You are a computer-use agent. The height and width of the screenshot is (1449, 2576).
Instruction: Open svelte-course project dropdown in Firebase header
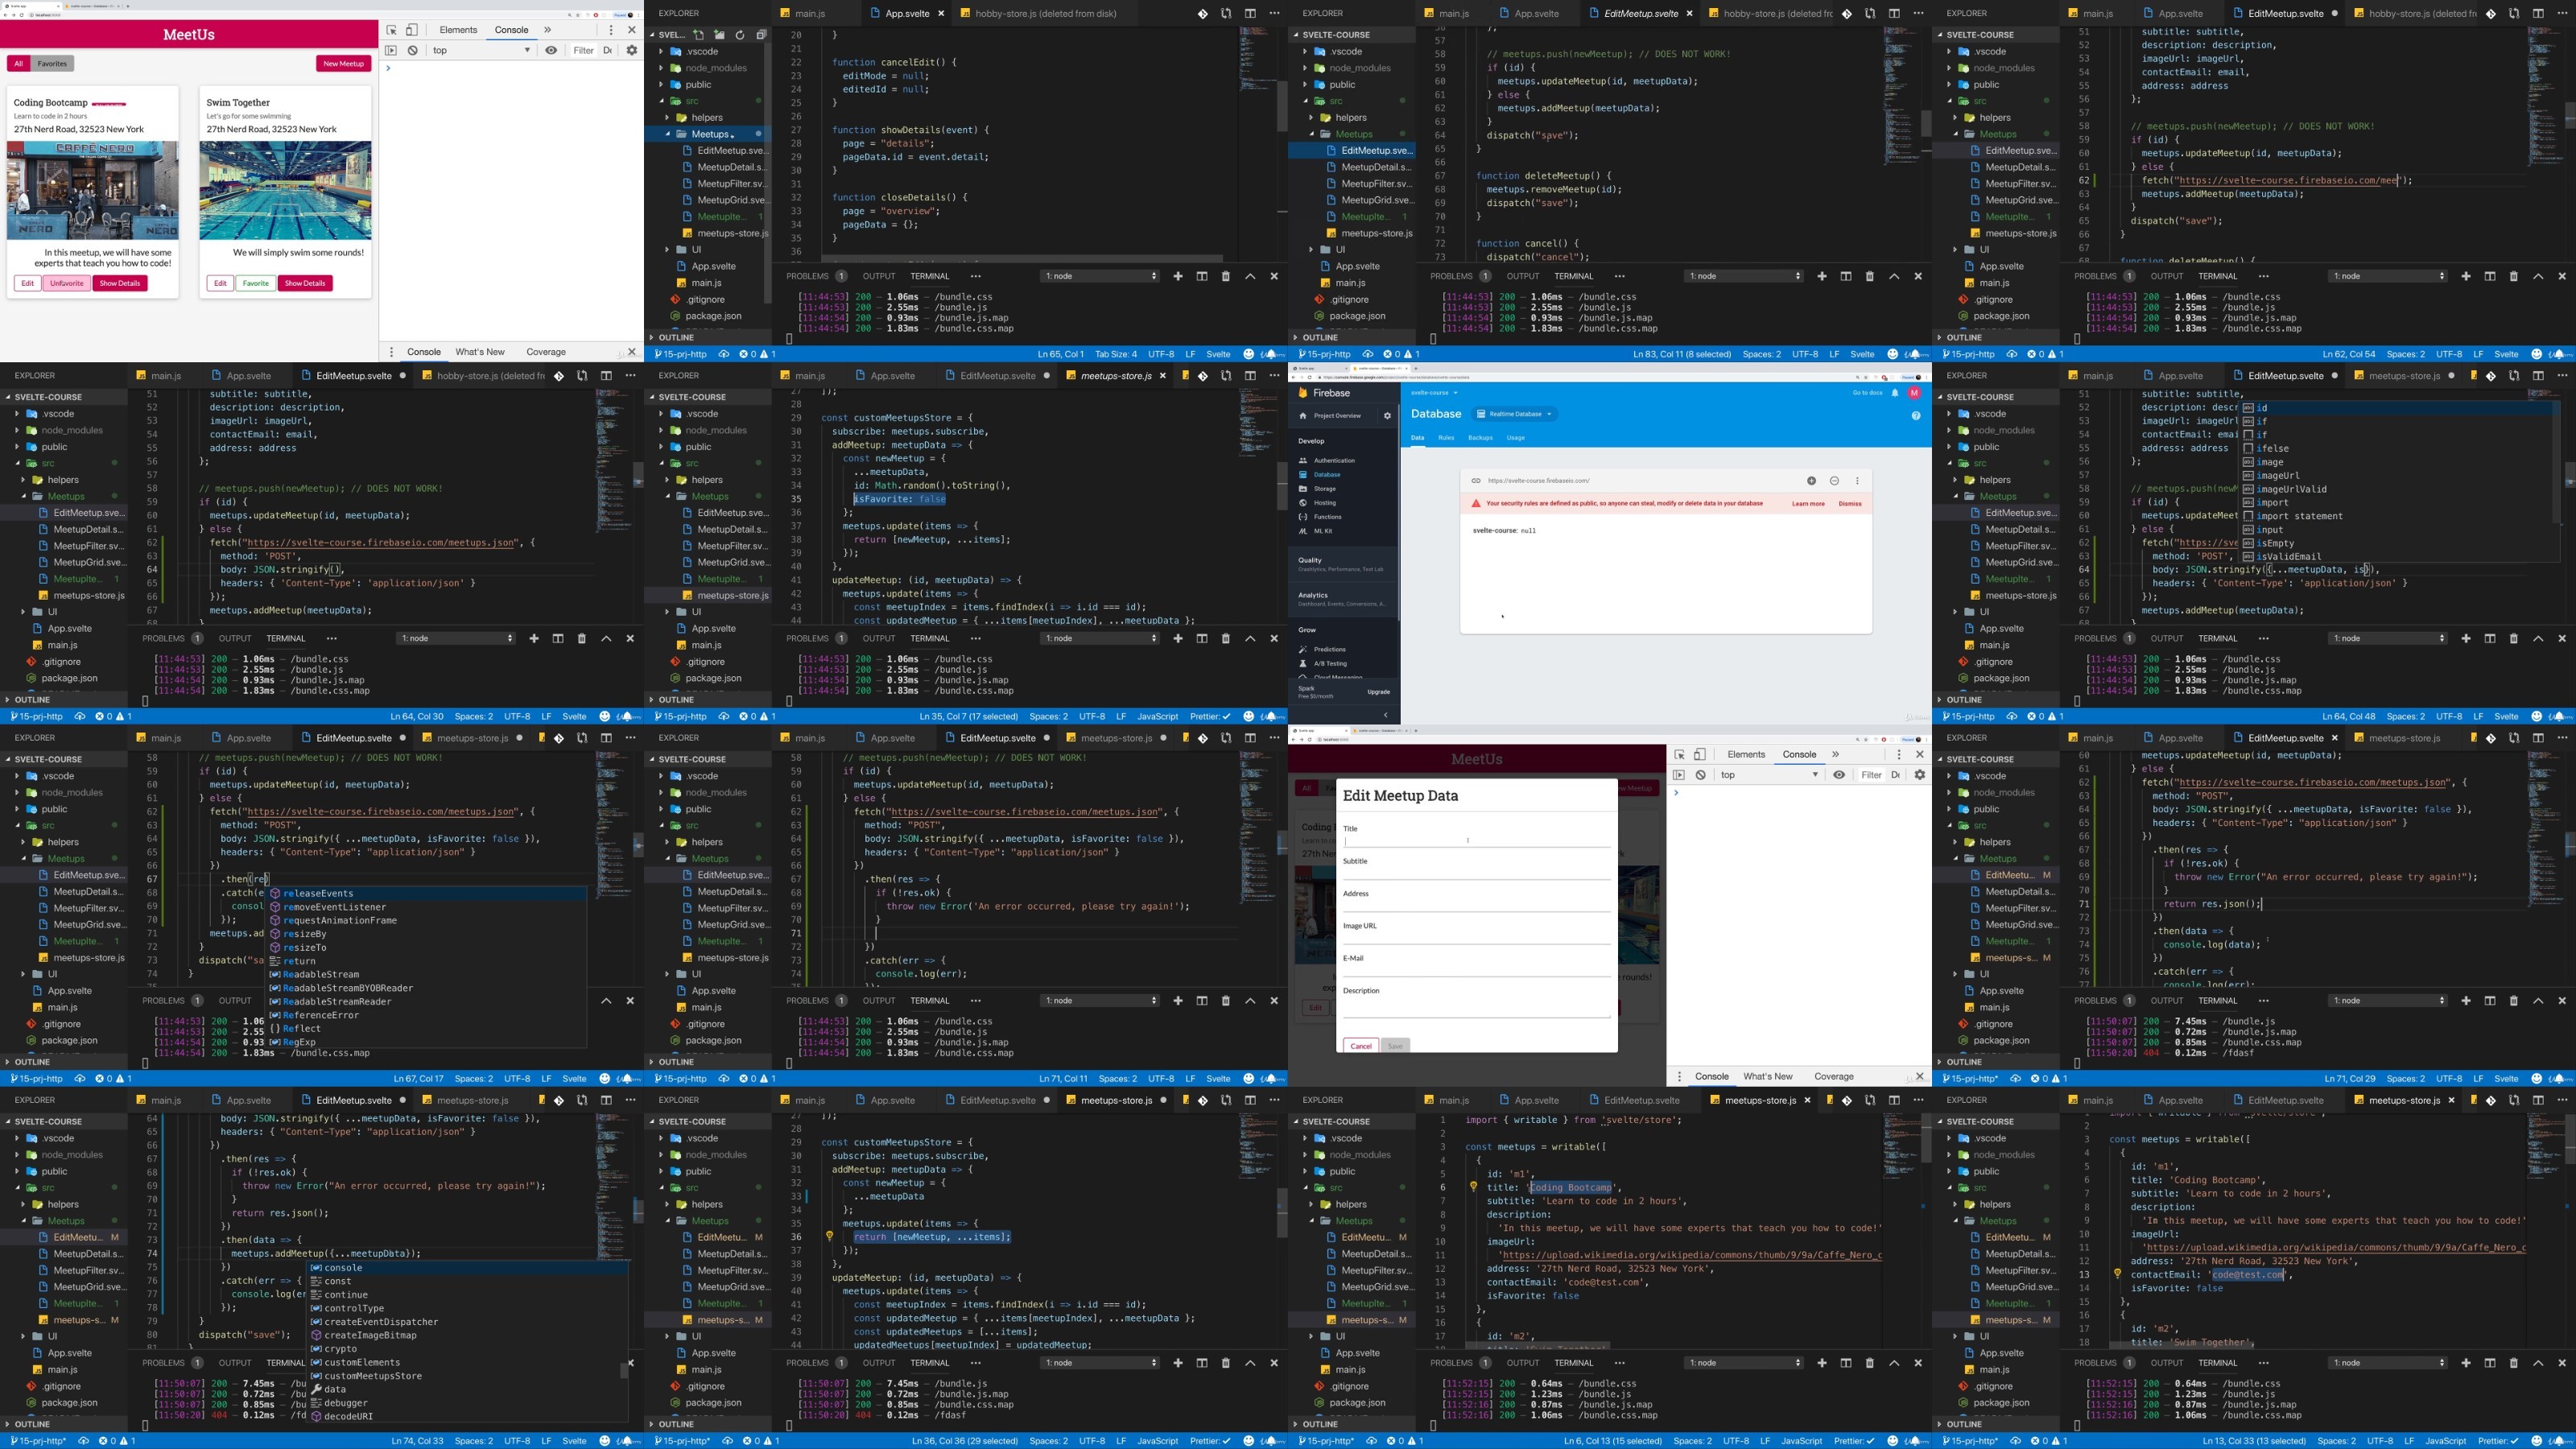(x=1434, y=393)
